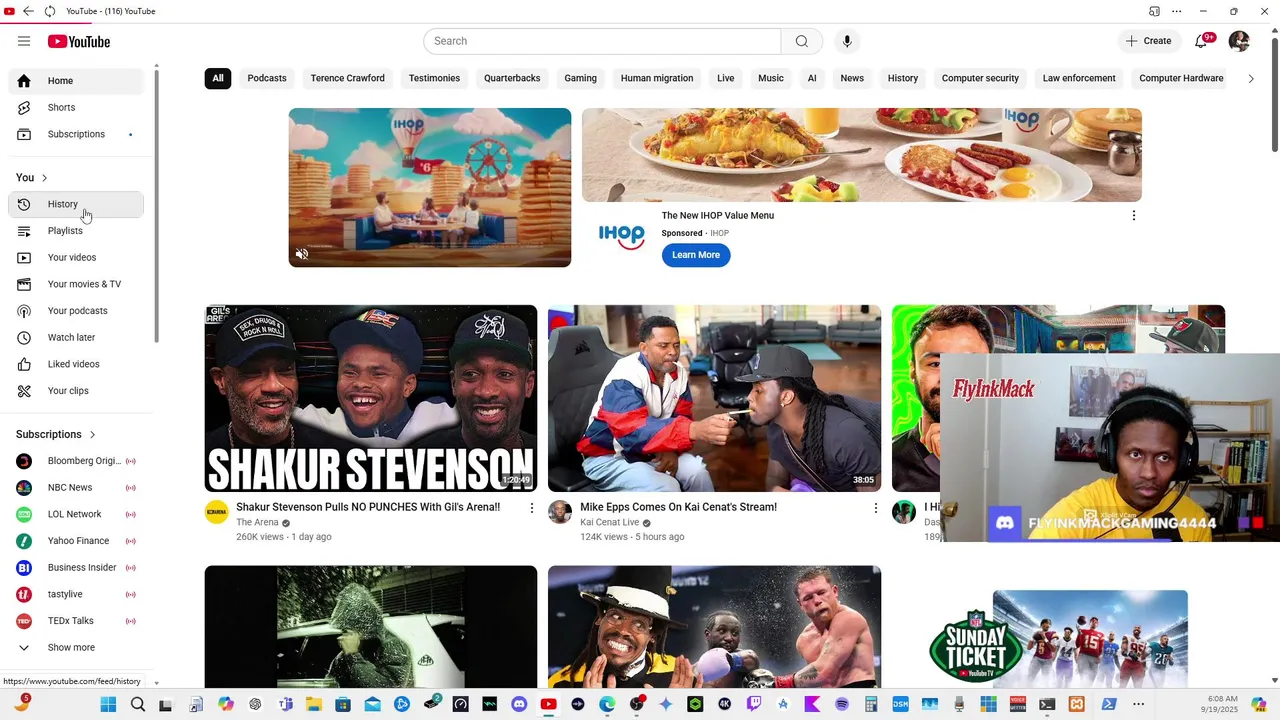This screenshot has width=1280, height=720.
Task: Open Discord from the taskbar
Action: pos(519,704)
